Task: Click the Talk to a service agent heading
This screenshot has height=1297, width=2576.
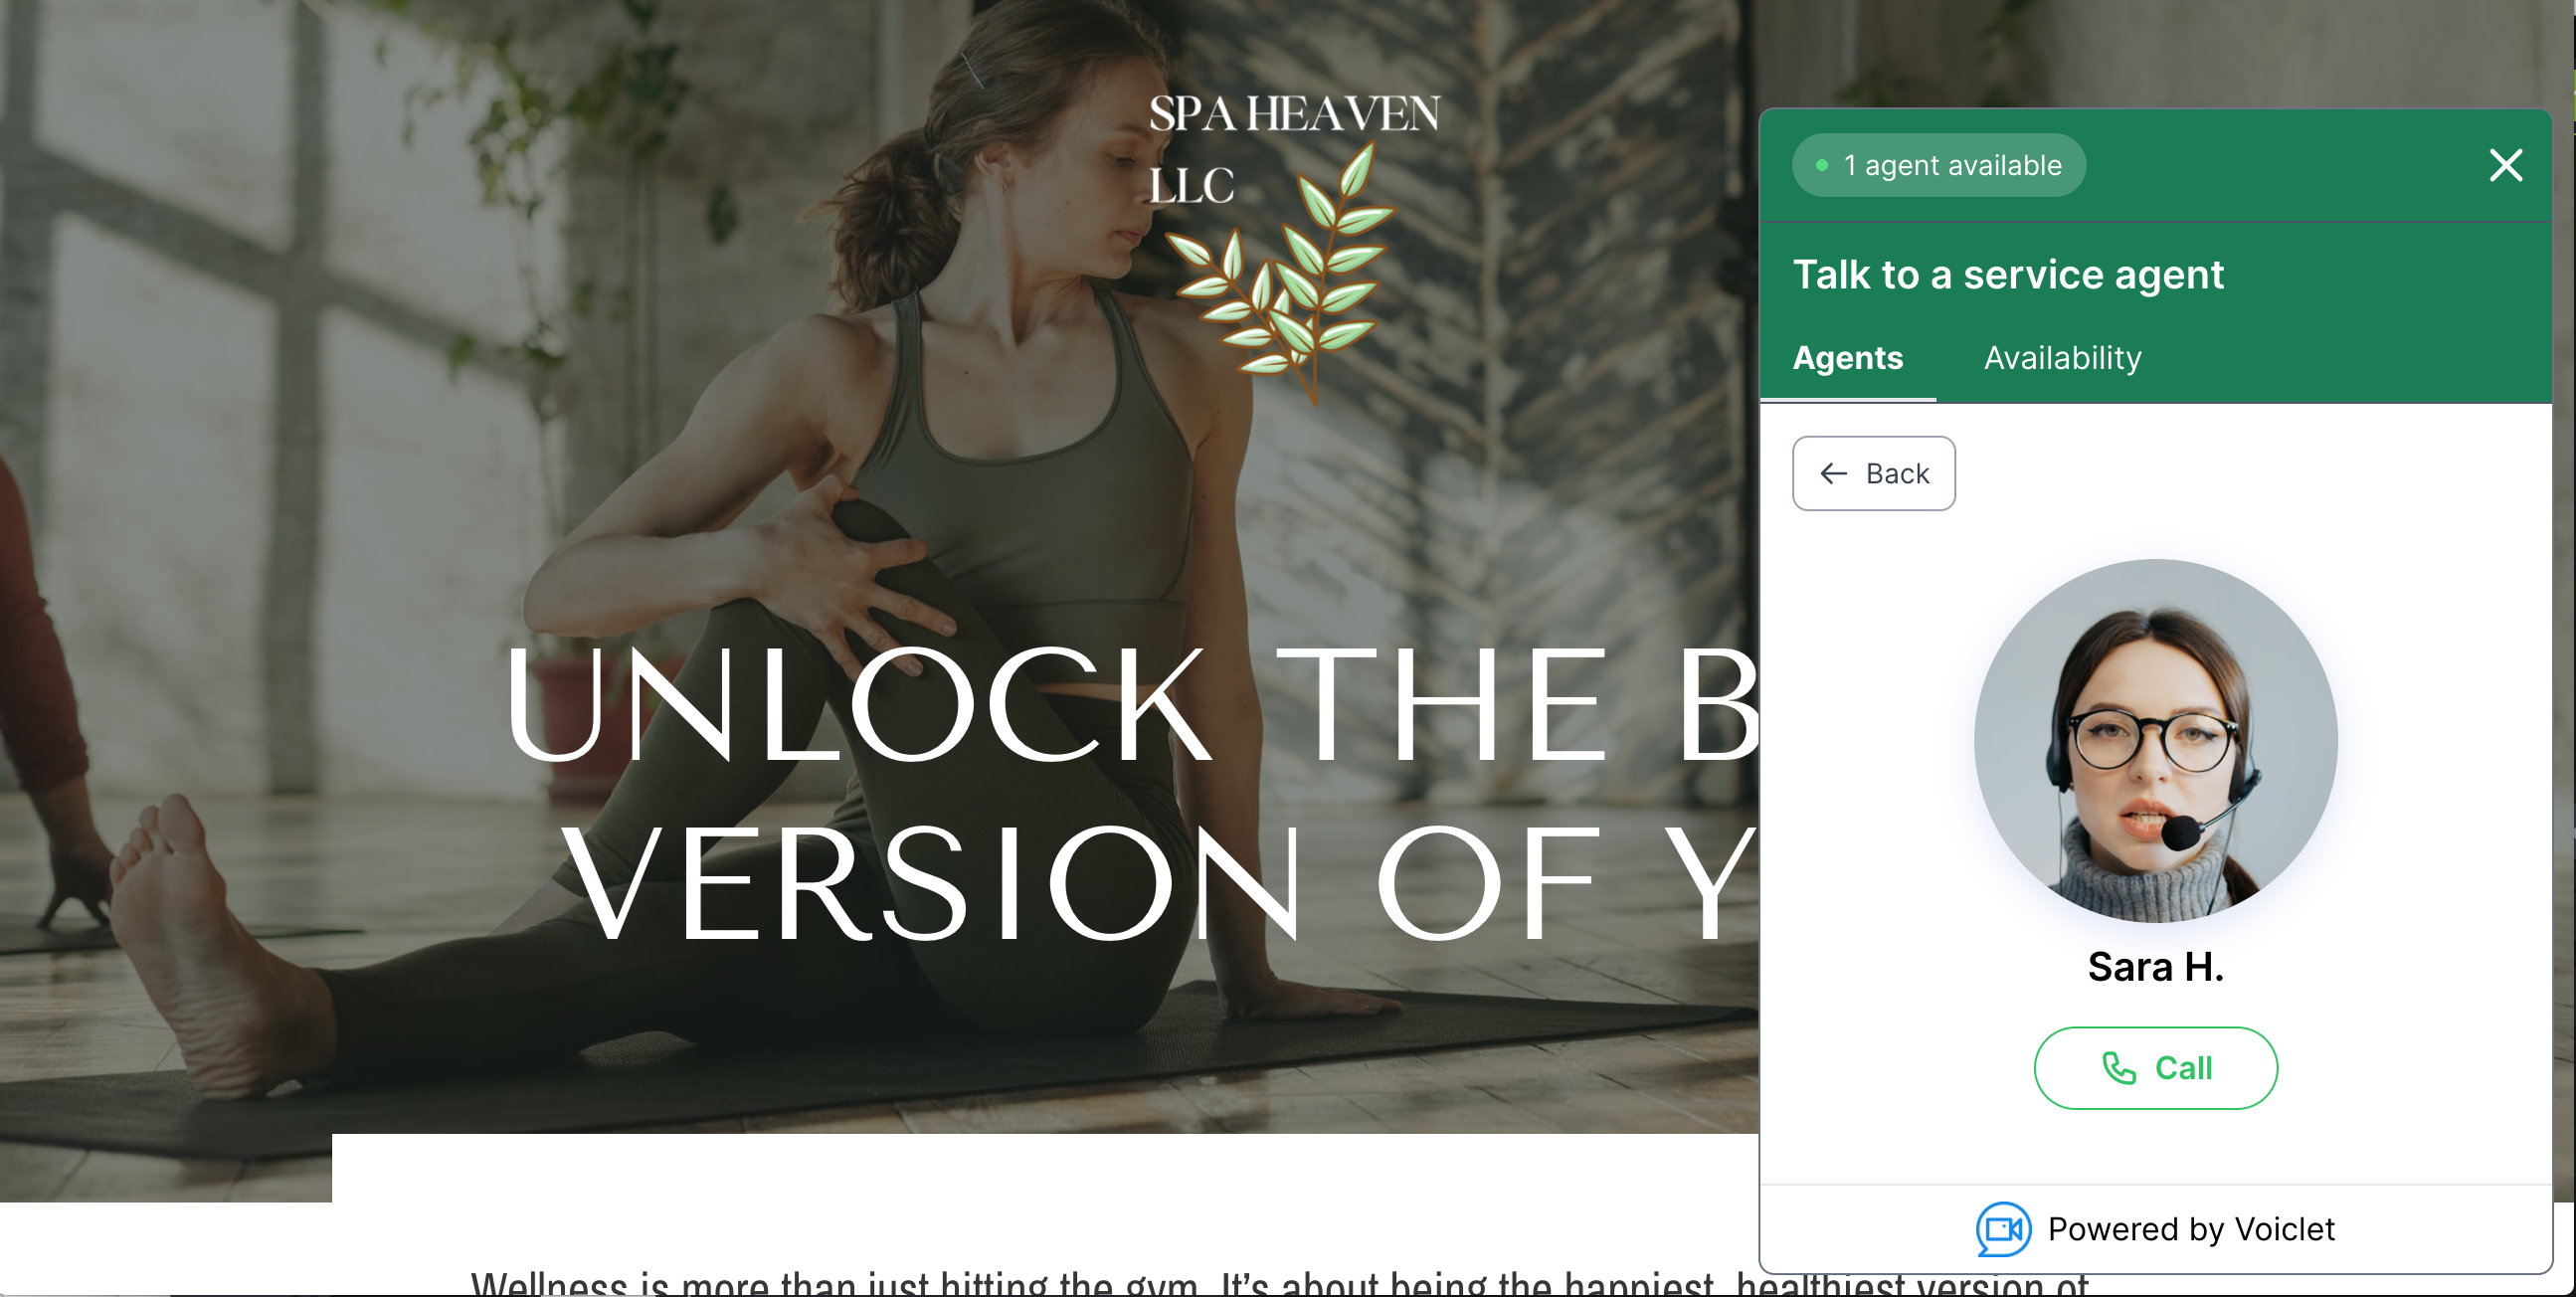Action: click(2008, 274)
